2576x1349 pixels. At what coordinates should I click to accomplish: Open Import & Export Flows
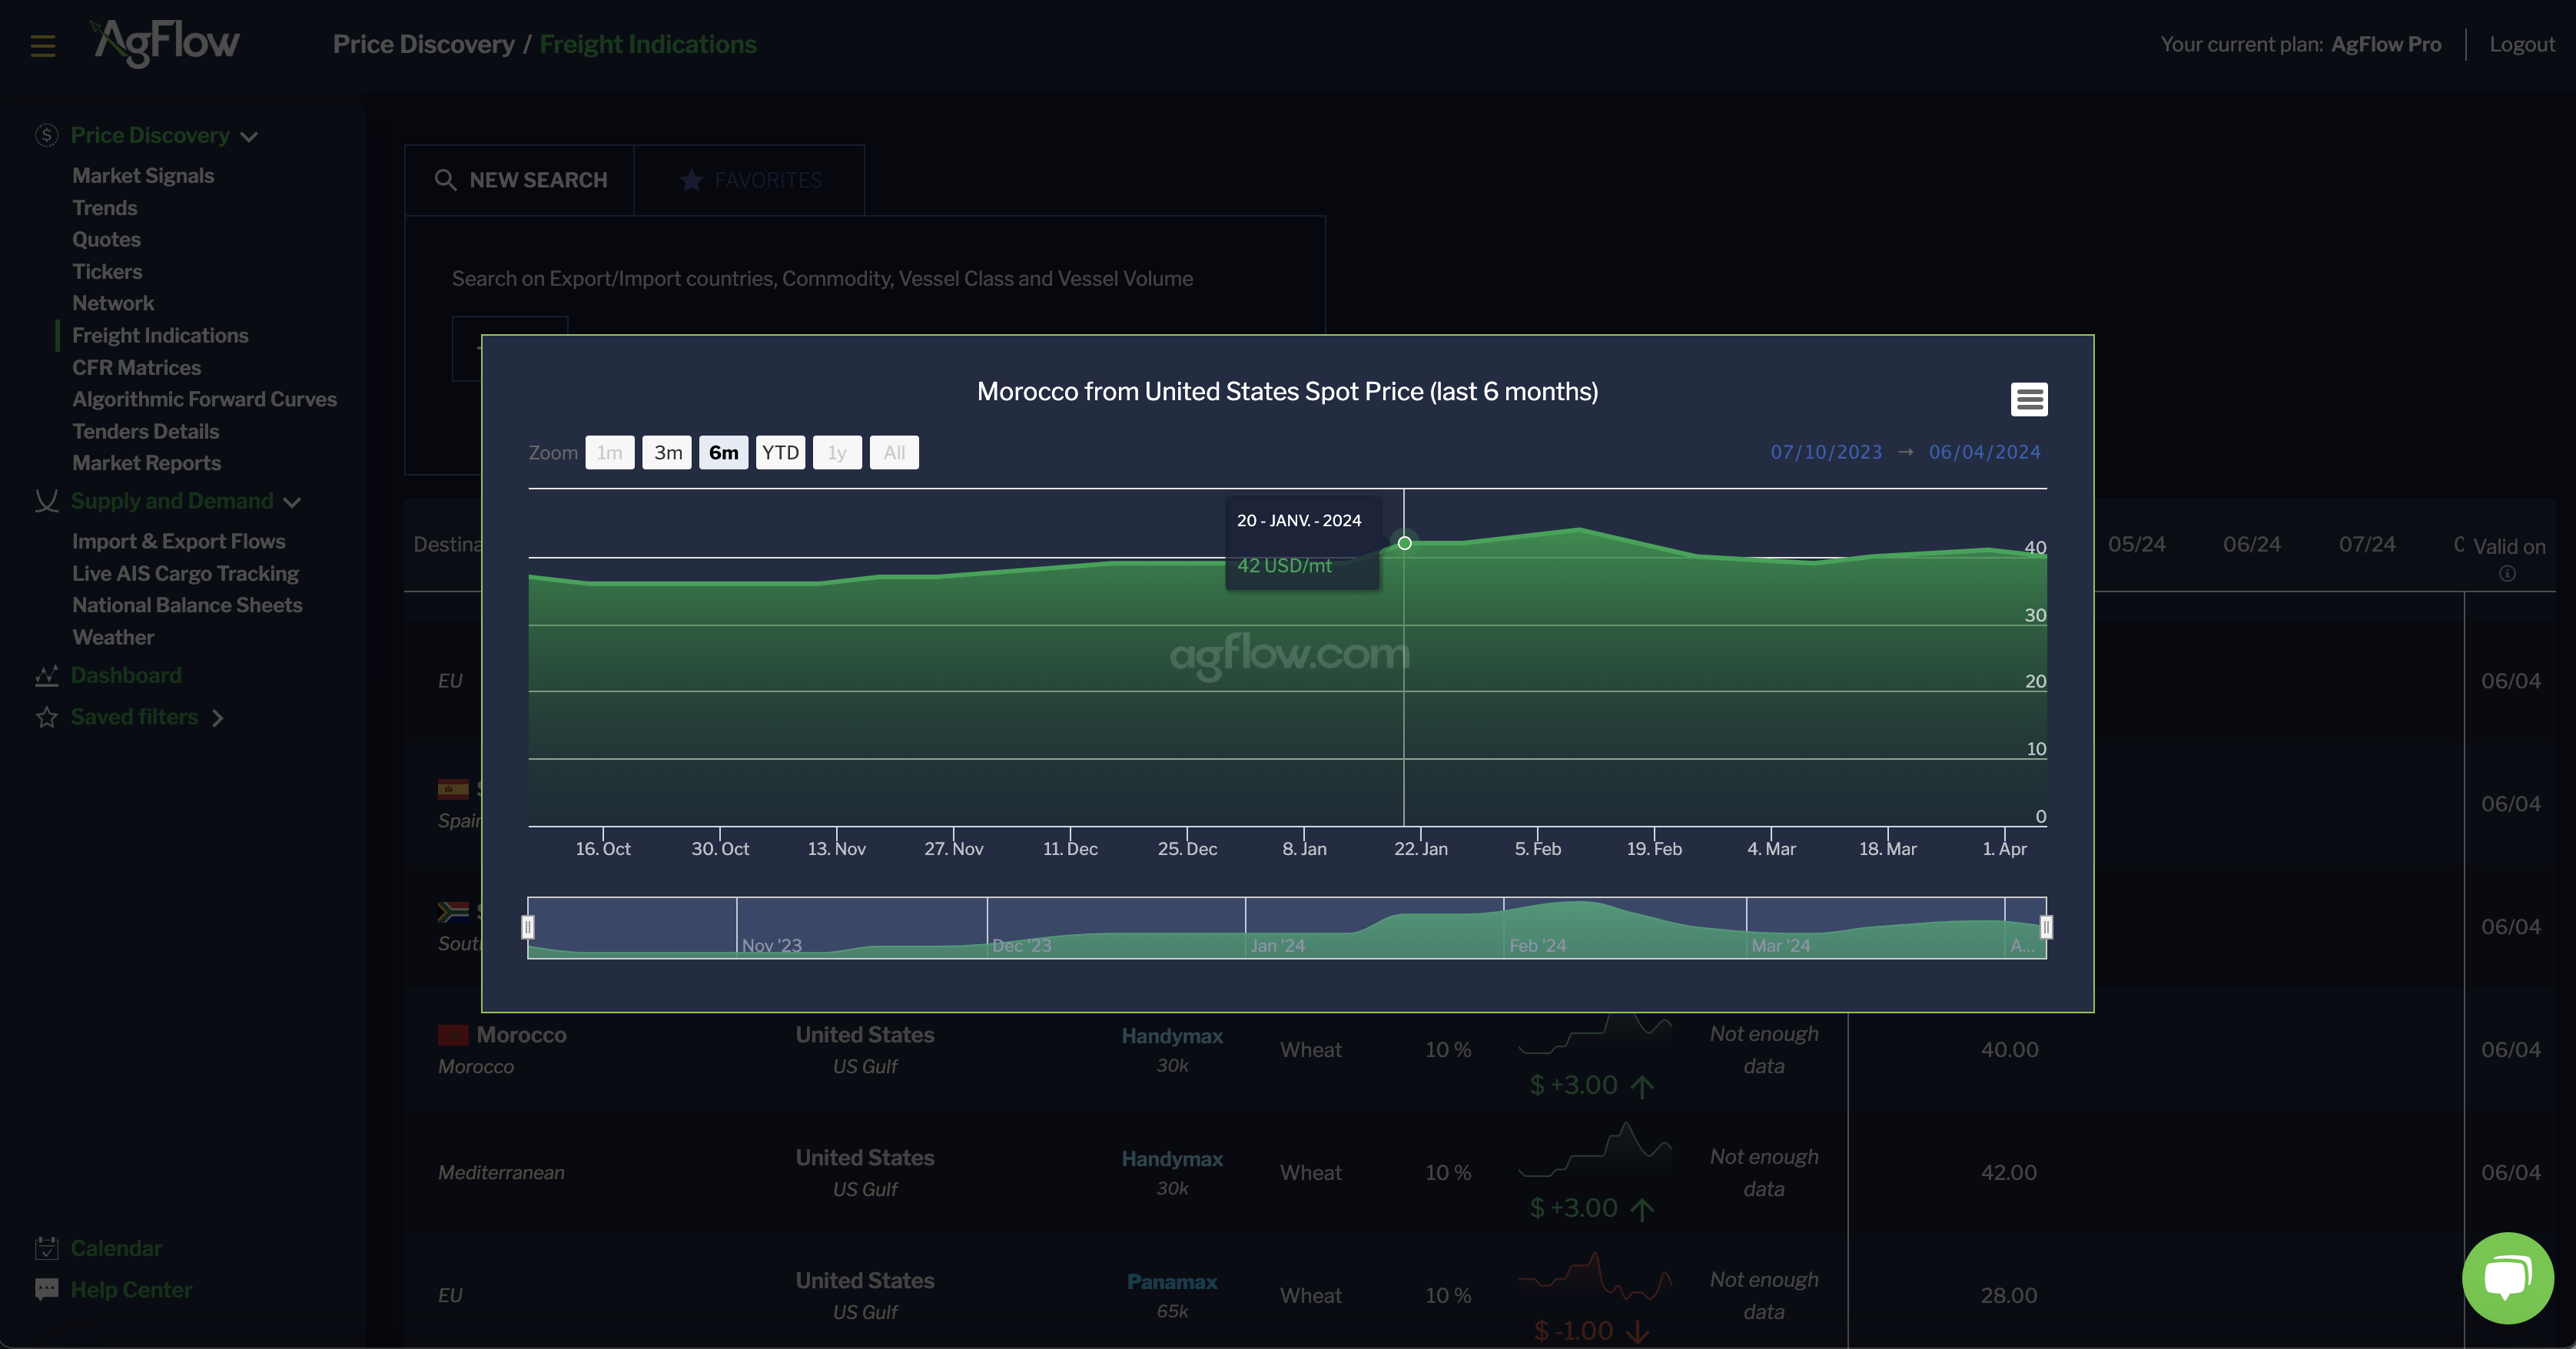tap(178, 542)
